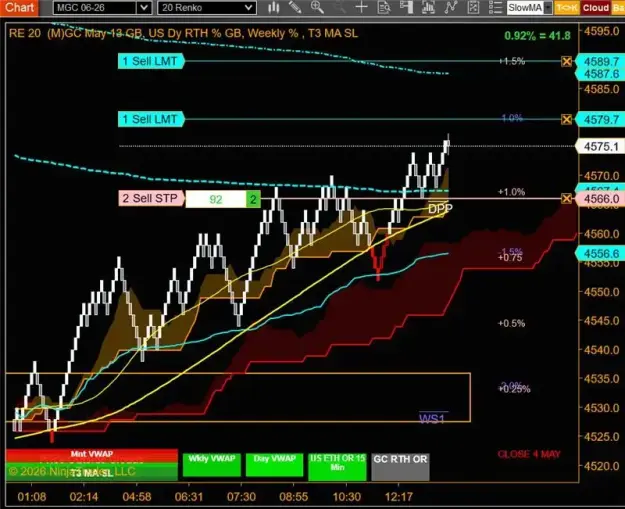Click the CLOSE 4 MAY label

point(529,454)
